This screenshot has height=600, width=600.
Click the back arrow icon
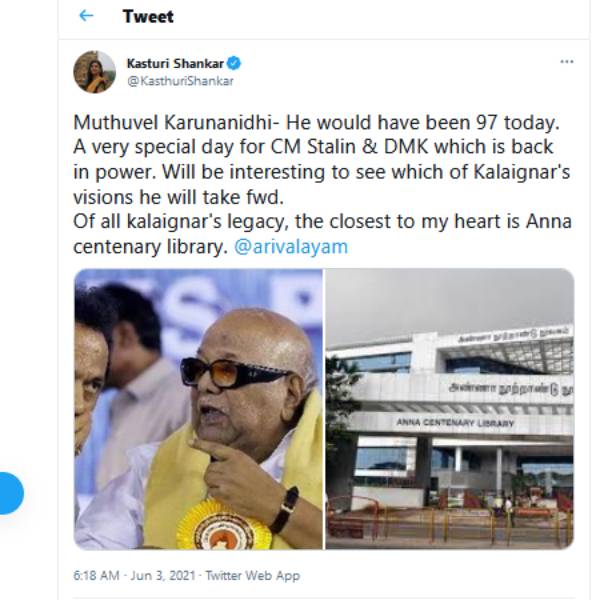[86, 16]
